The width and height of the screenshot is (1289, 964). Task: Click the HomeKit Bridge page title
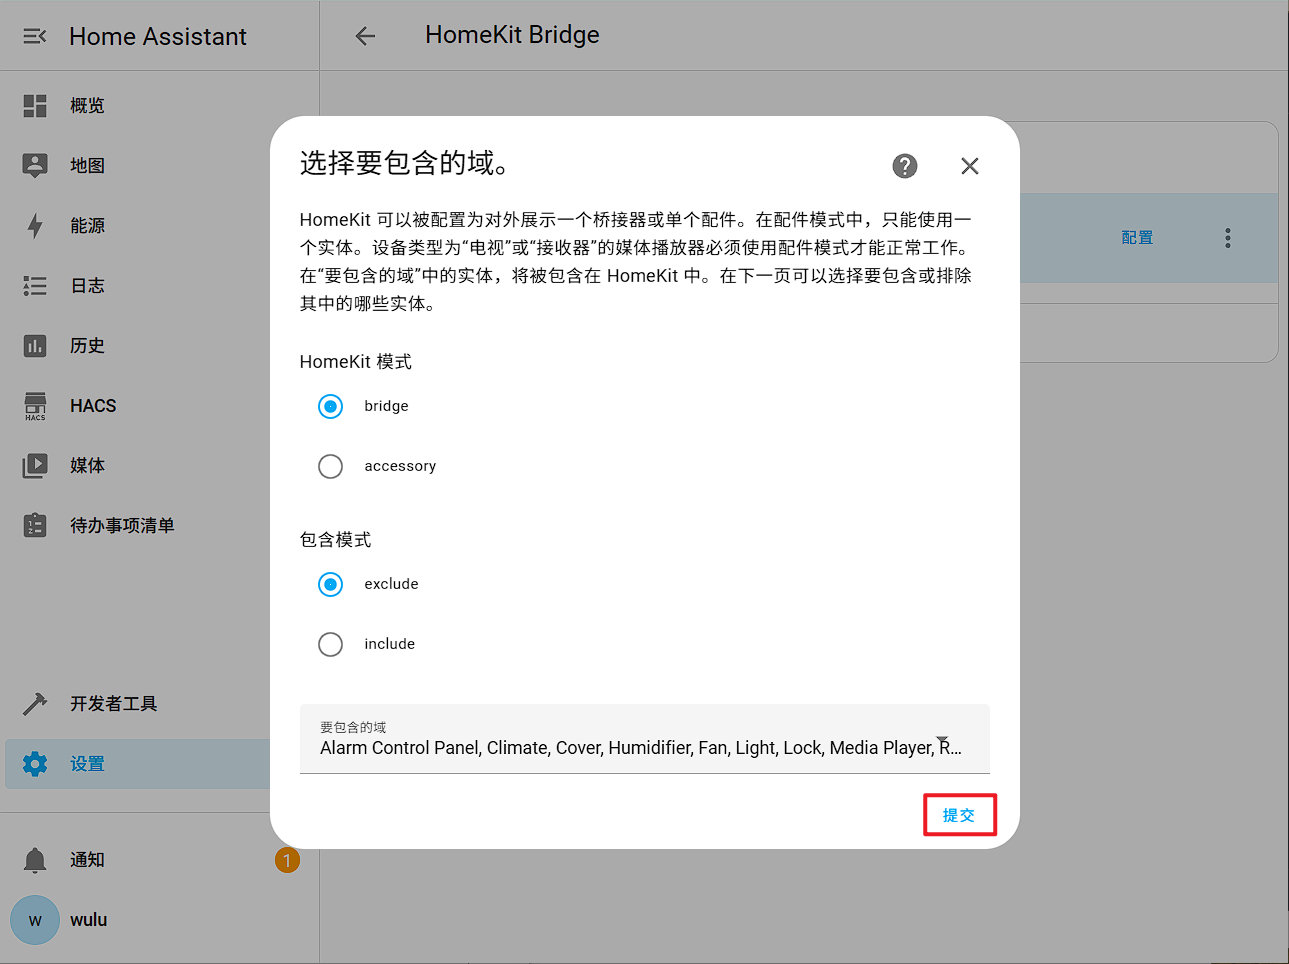tap(512, 35)
